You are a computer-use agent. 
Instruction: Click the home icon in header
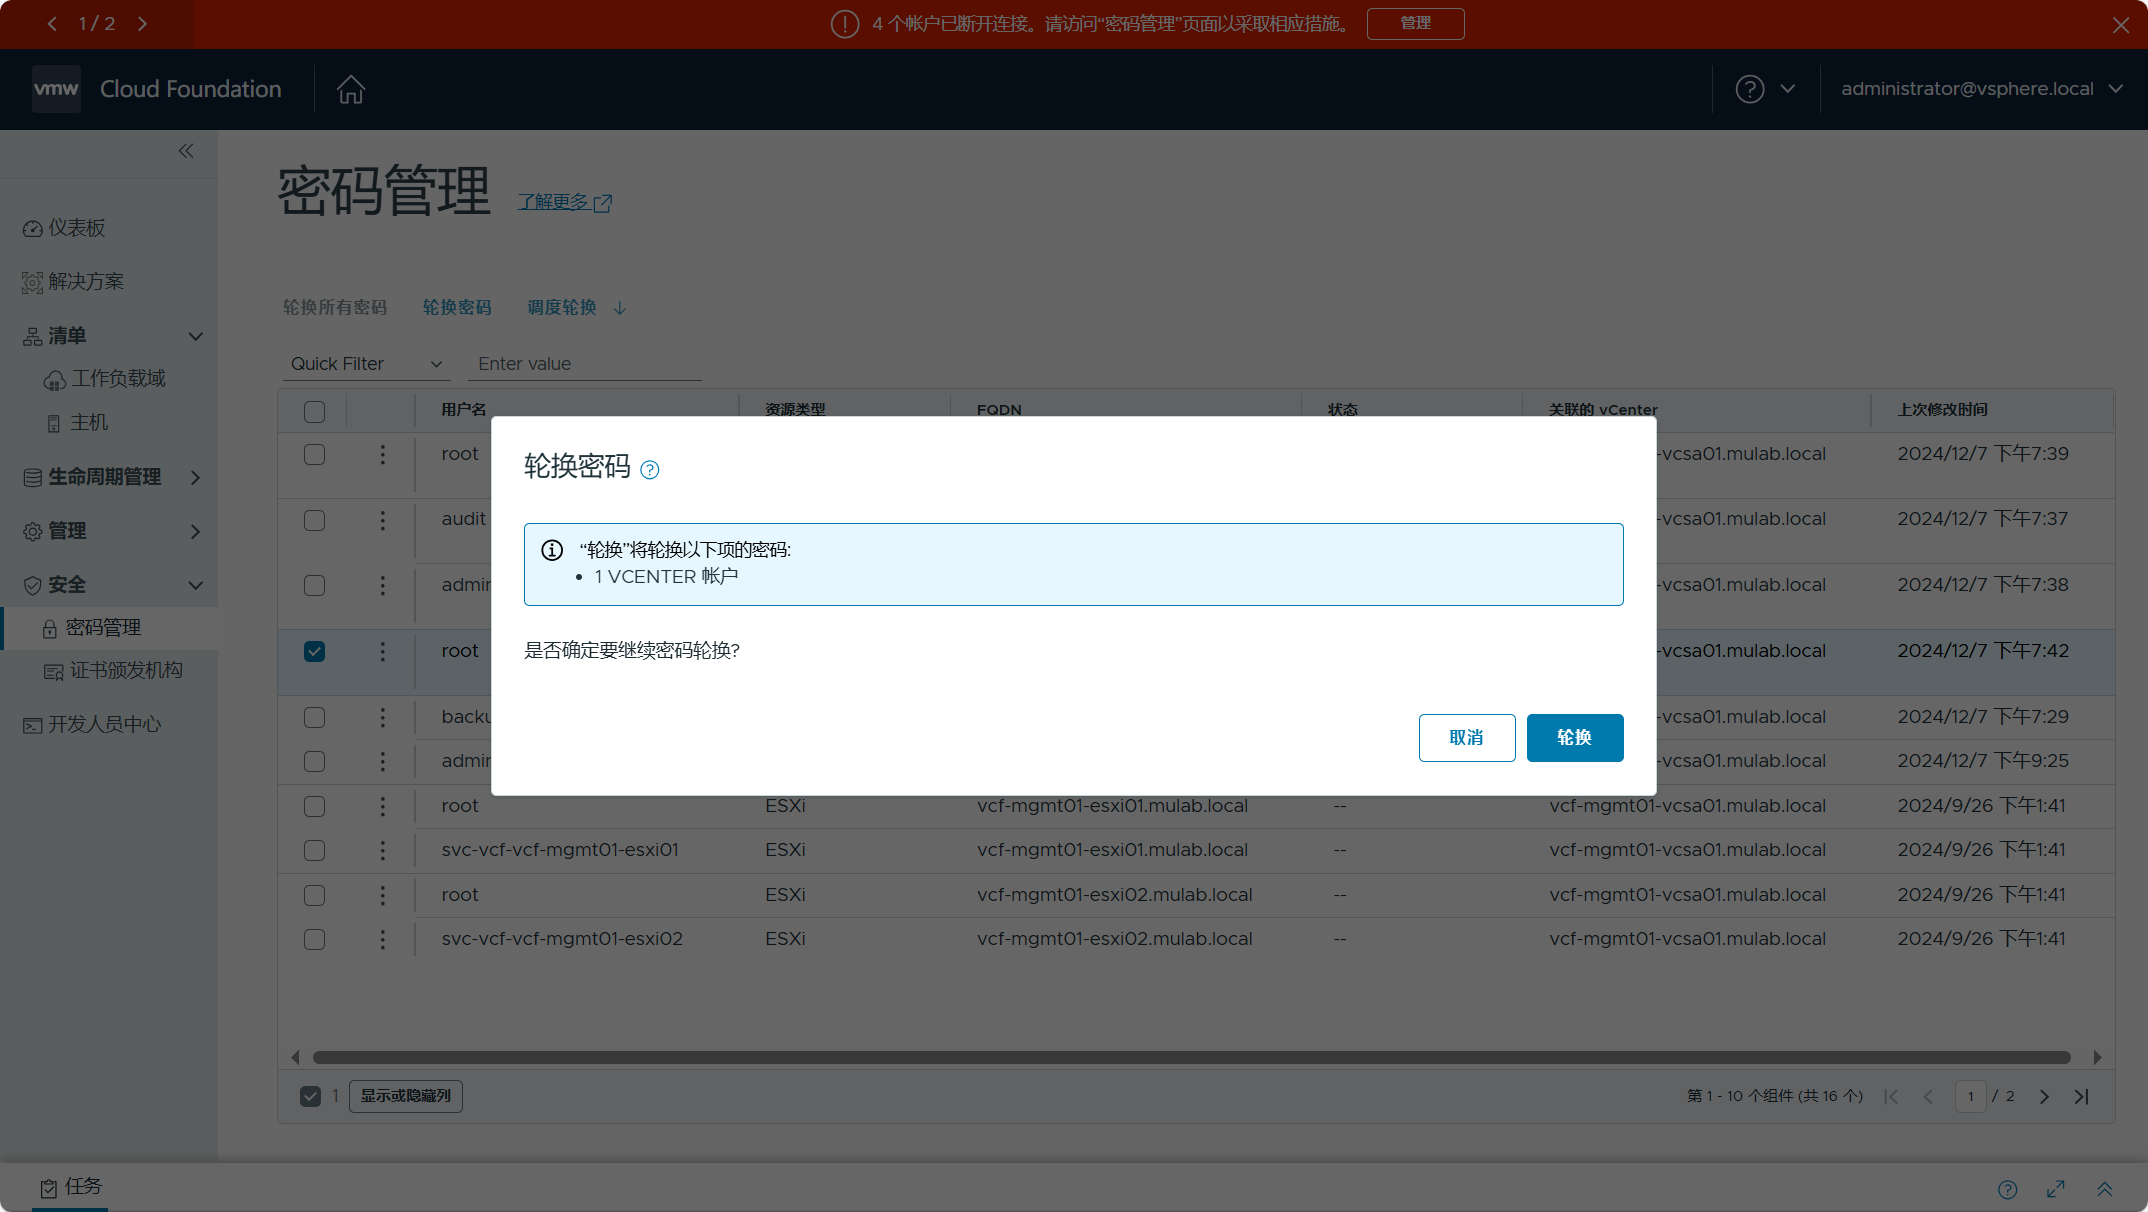[350, 89]
